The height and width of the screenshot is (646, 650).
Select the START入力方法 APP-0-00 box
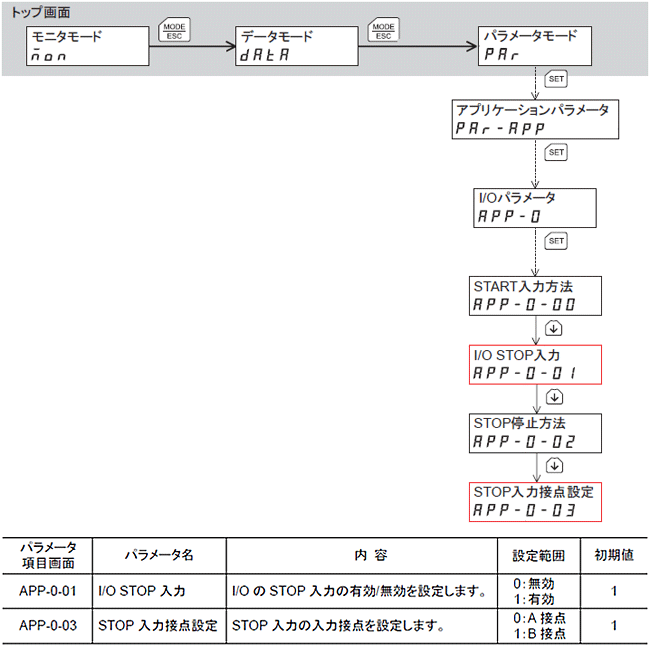click(x=535, y=296)
